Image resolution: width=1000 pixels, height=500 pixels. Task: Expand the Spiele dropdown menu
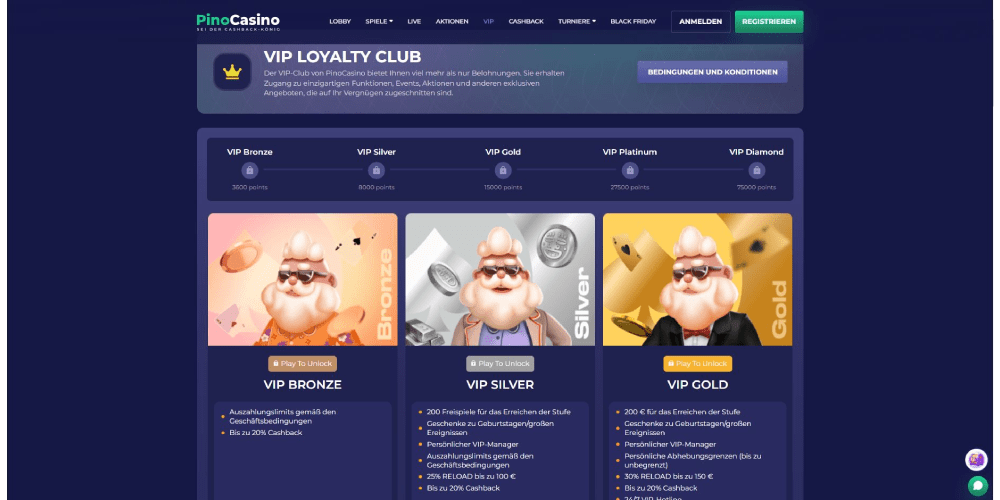(x=379, y=22)
